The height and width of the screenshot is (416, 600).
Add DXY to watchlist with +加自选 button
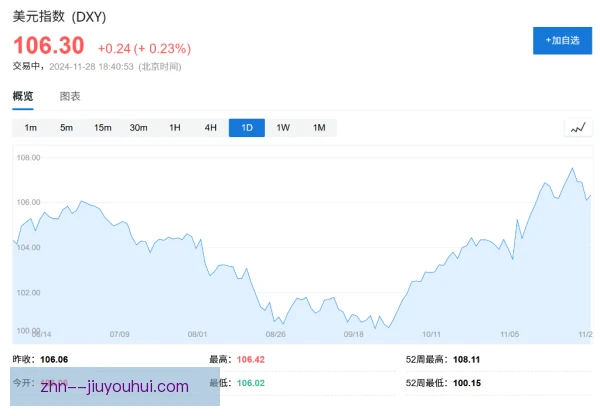point(562,41)
